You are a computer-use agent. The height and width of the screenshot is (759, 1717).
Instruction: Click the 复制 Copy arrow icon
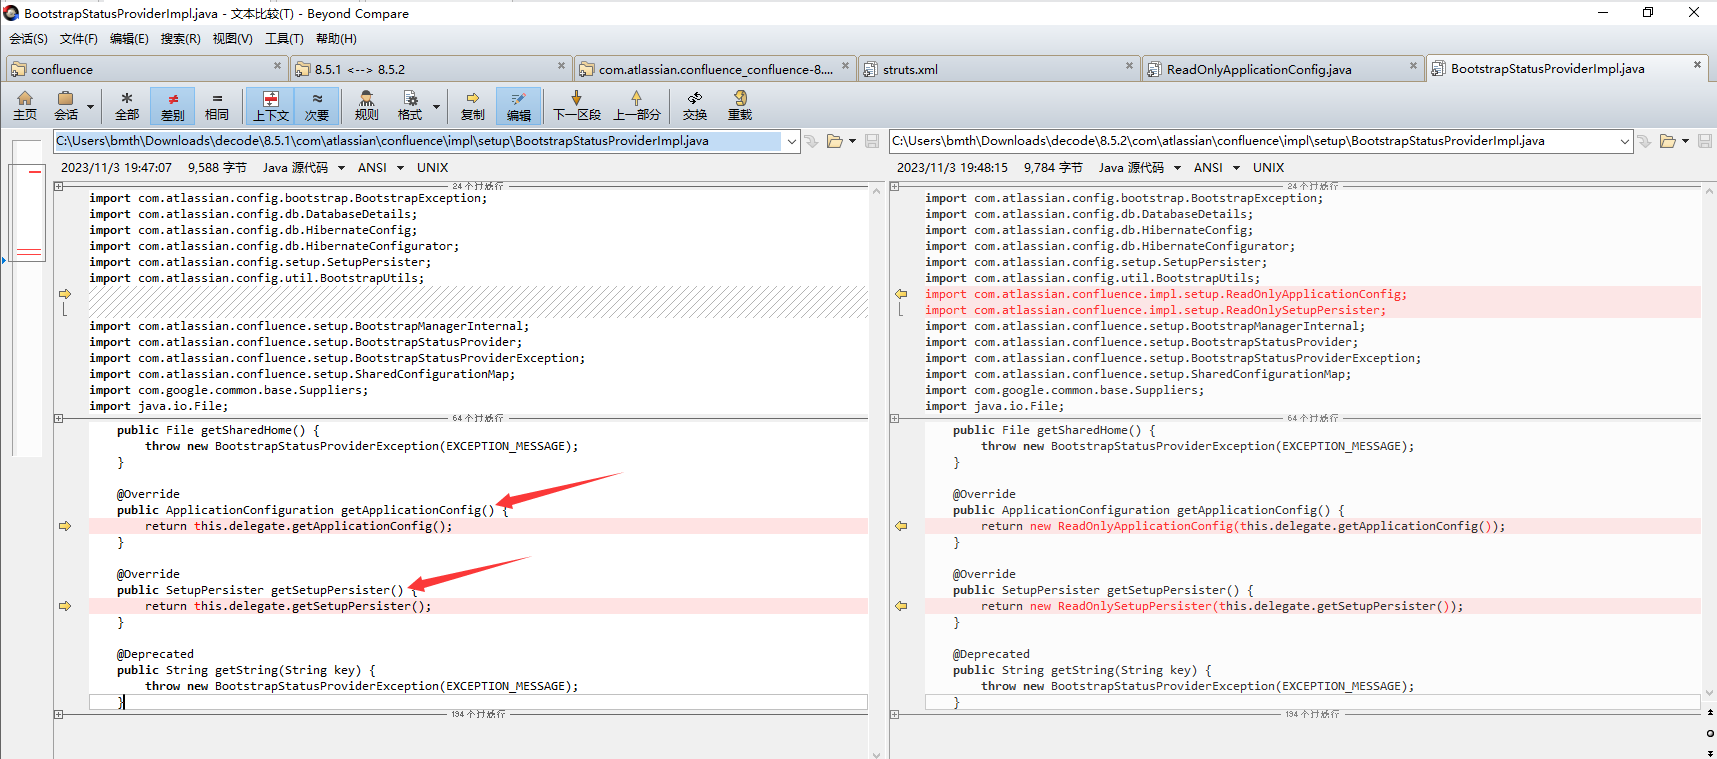tap(473, 105)
